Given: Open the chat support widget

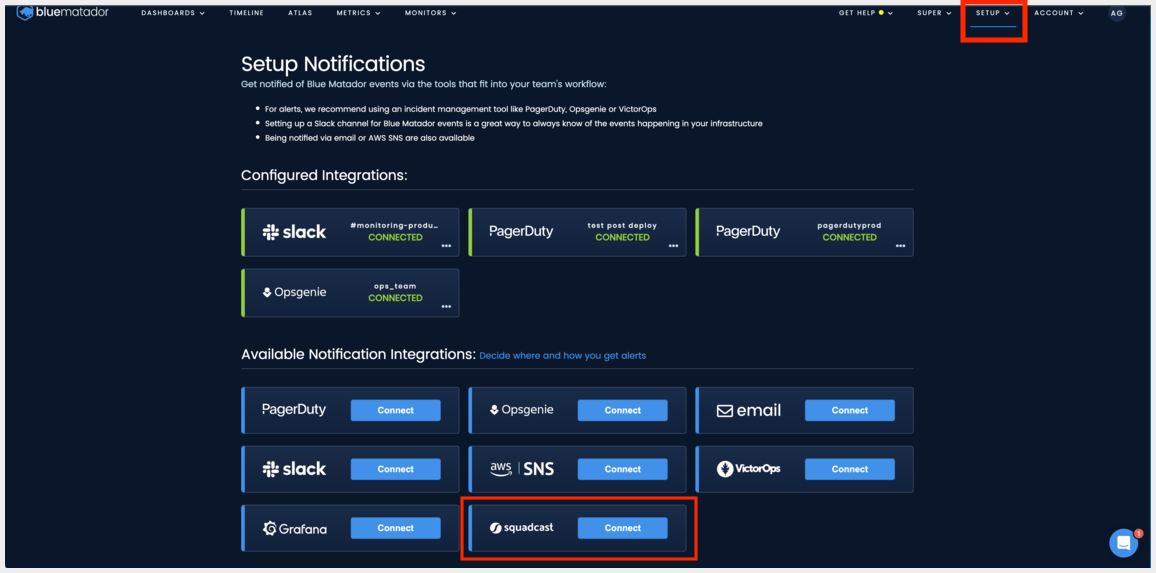Looking at the screenshot, I should 1124,543.
